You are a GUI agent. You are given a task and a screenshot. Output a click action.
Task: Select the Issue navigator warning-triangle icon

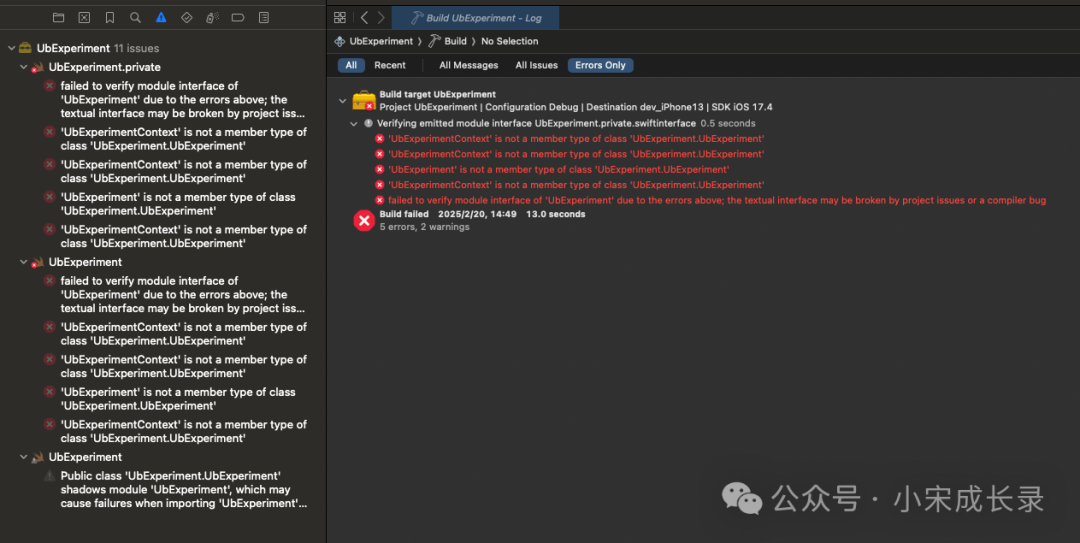161,18
